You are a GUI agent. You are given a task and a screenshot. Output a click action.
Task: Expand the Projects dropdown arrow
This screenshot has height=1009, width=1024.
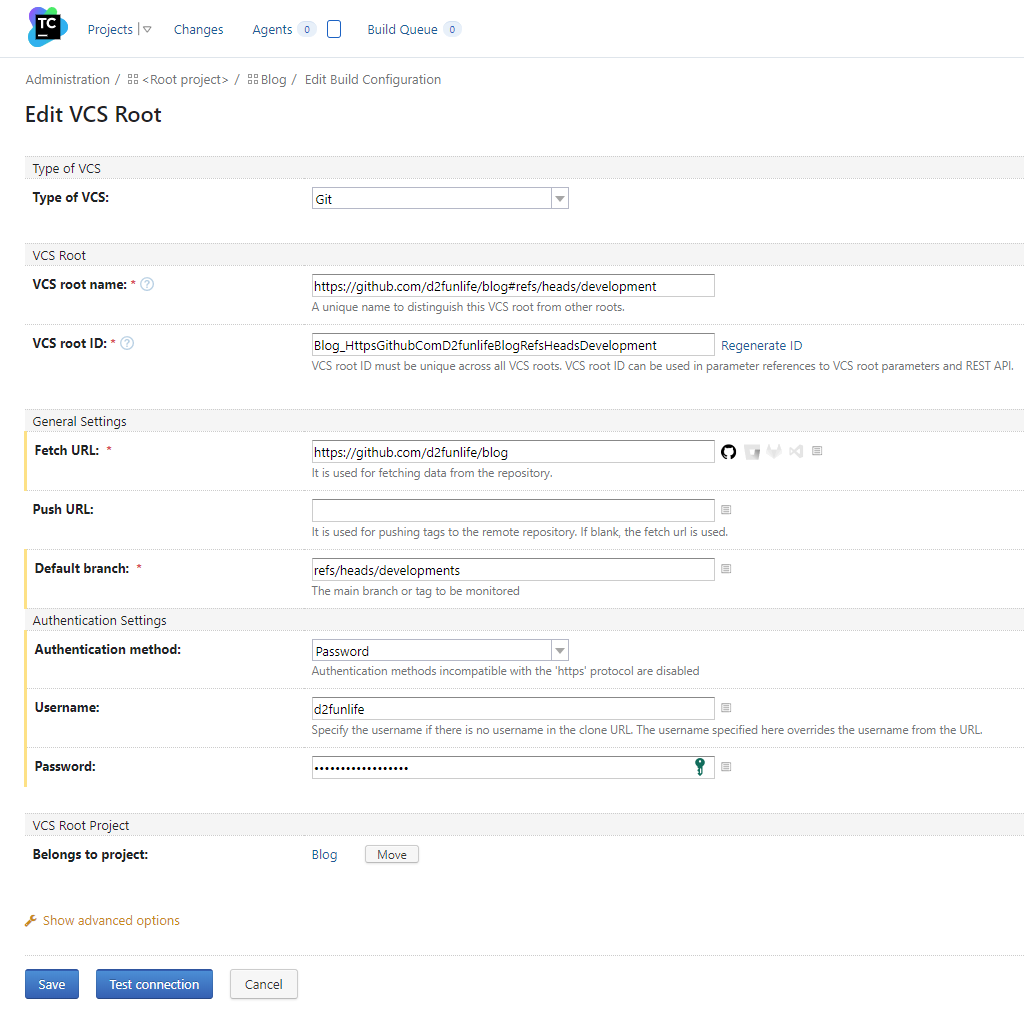click(x=147, y=30)
